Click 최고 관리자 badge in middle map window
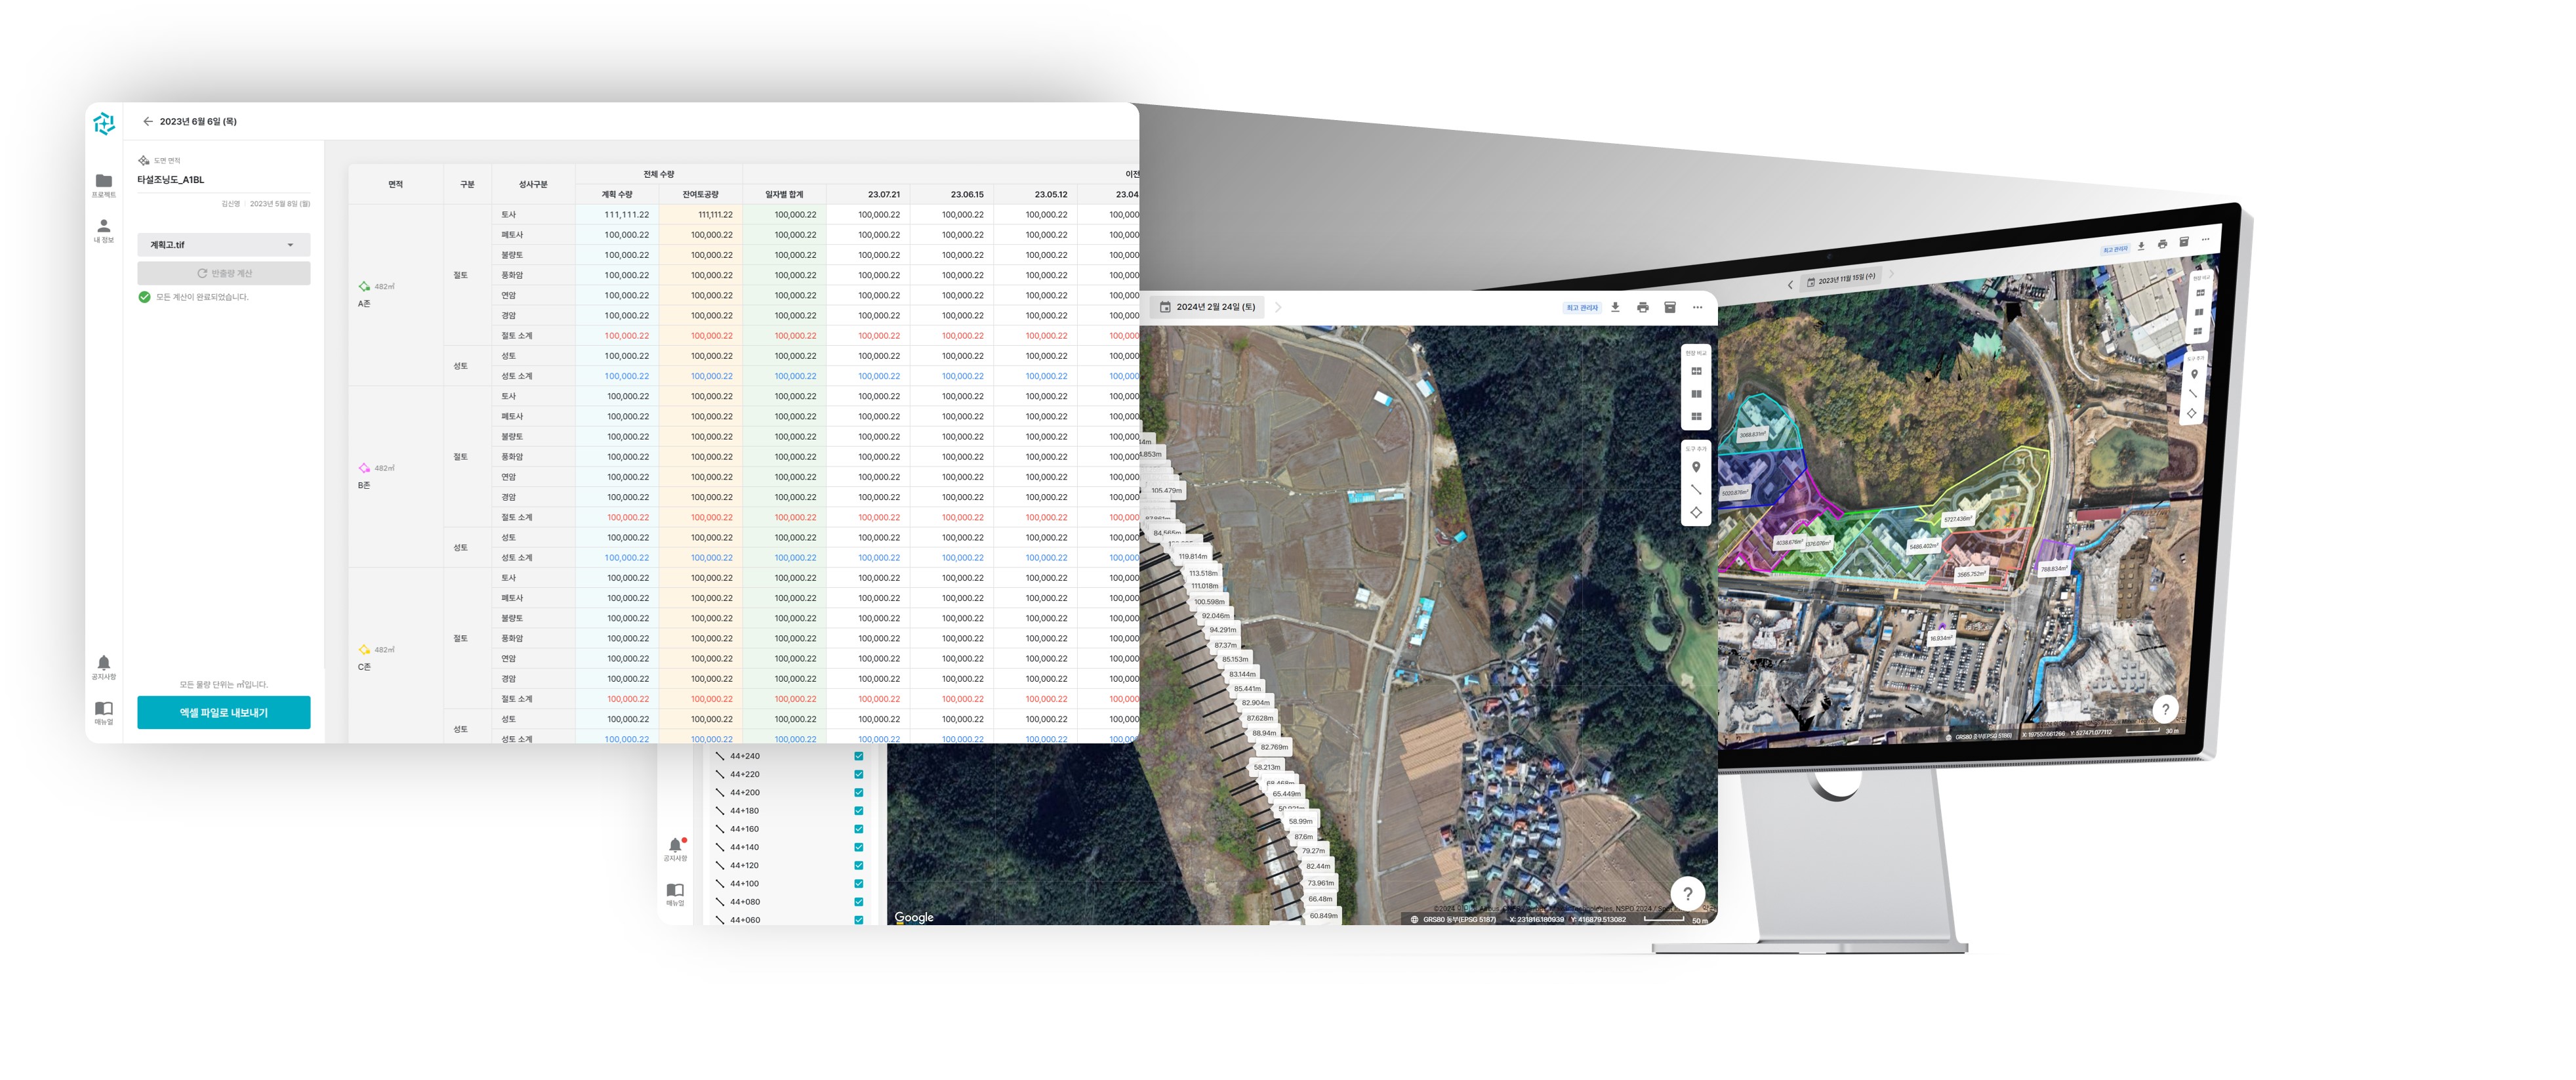This screenshot has height=1080, width=2576. tap(1582, 307)
